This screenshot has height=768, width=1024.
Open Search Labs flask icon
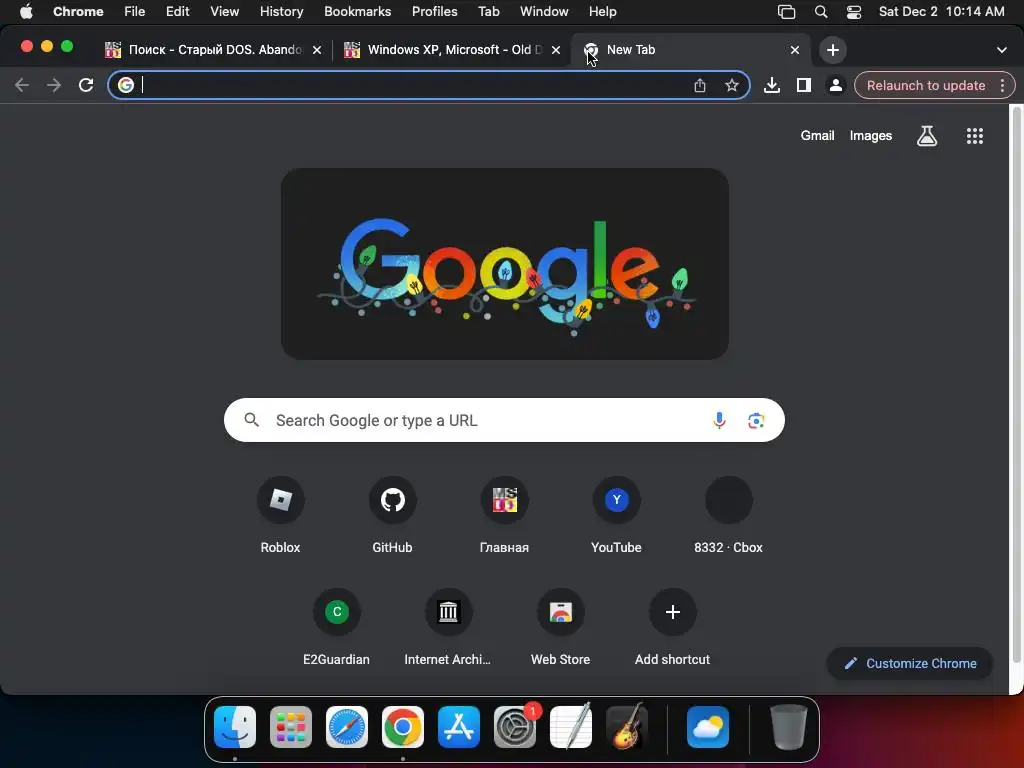point(927,136)
